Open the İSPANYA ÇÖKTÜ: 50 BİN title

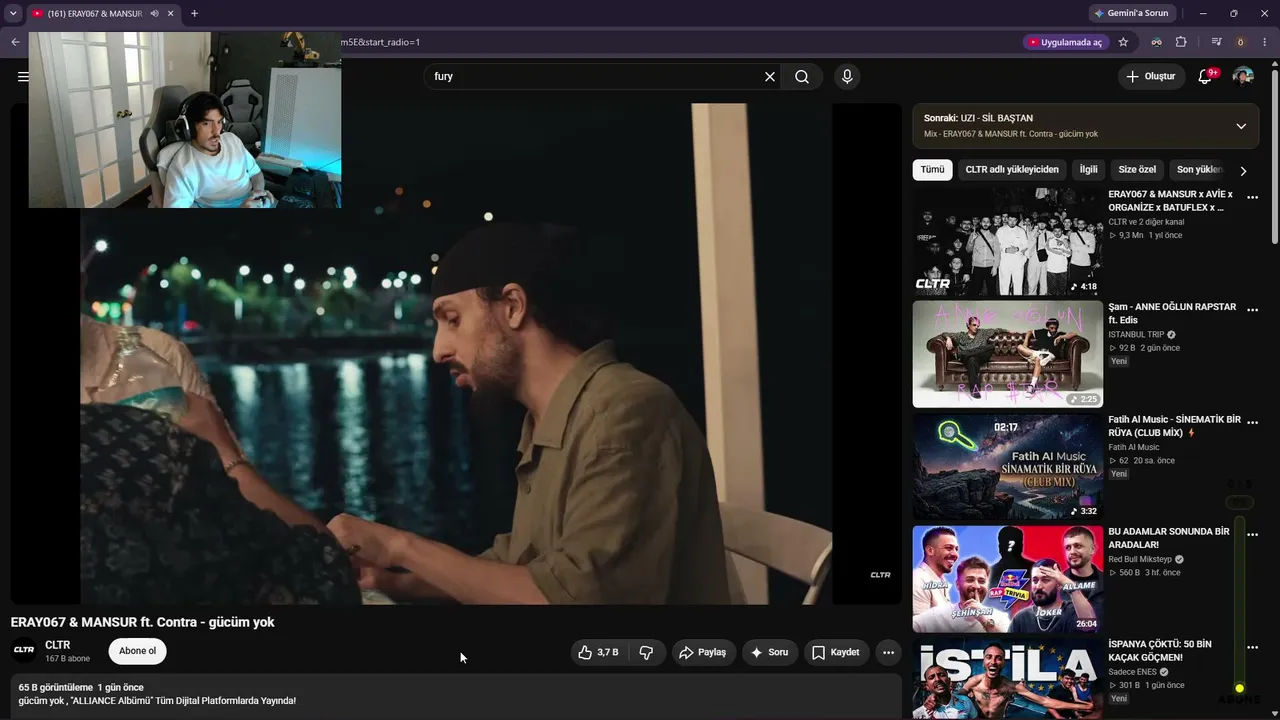click(1160, 651)
